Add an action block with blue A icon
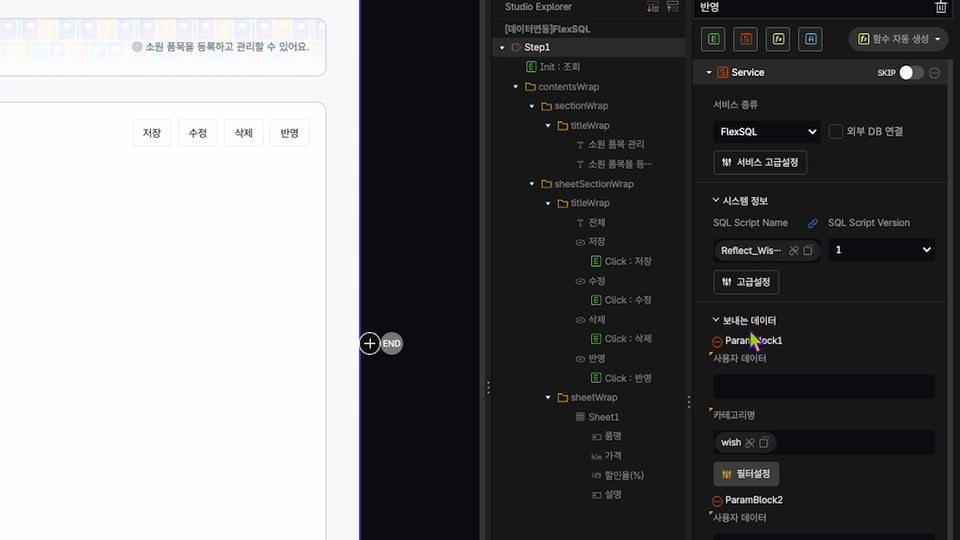The image size is (960, 540). coord(811,39)
